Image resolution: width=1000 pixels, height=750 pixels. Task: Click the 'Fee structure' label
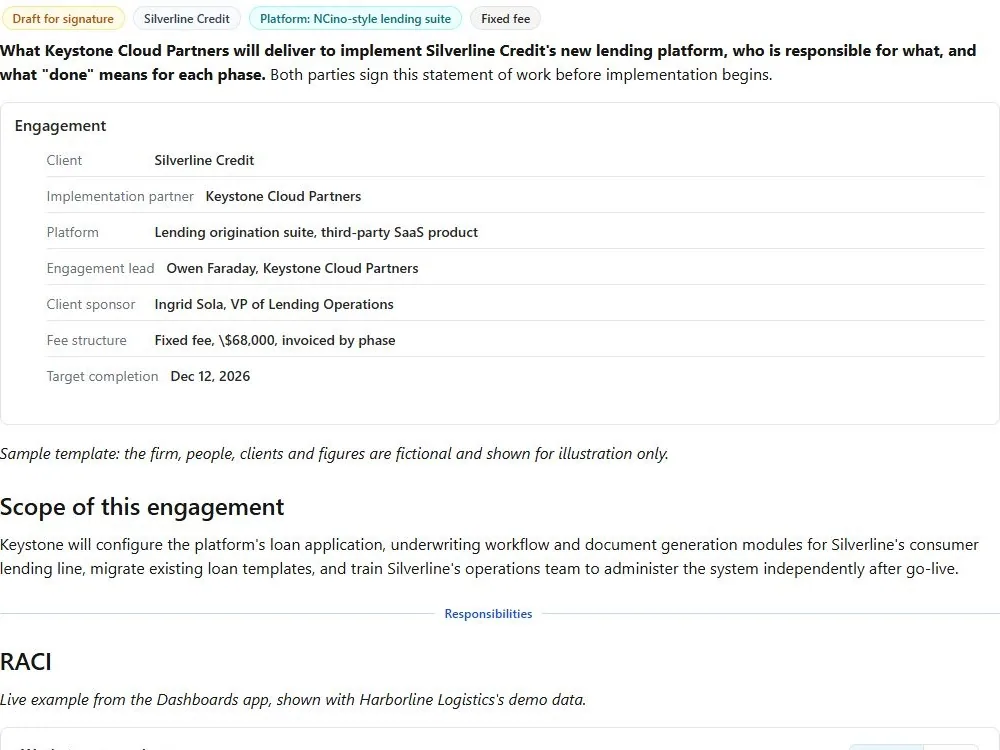pos(87,341)
